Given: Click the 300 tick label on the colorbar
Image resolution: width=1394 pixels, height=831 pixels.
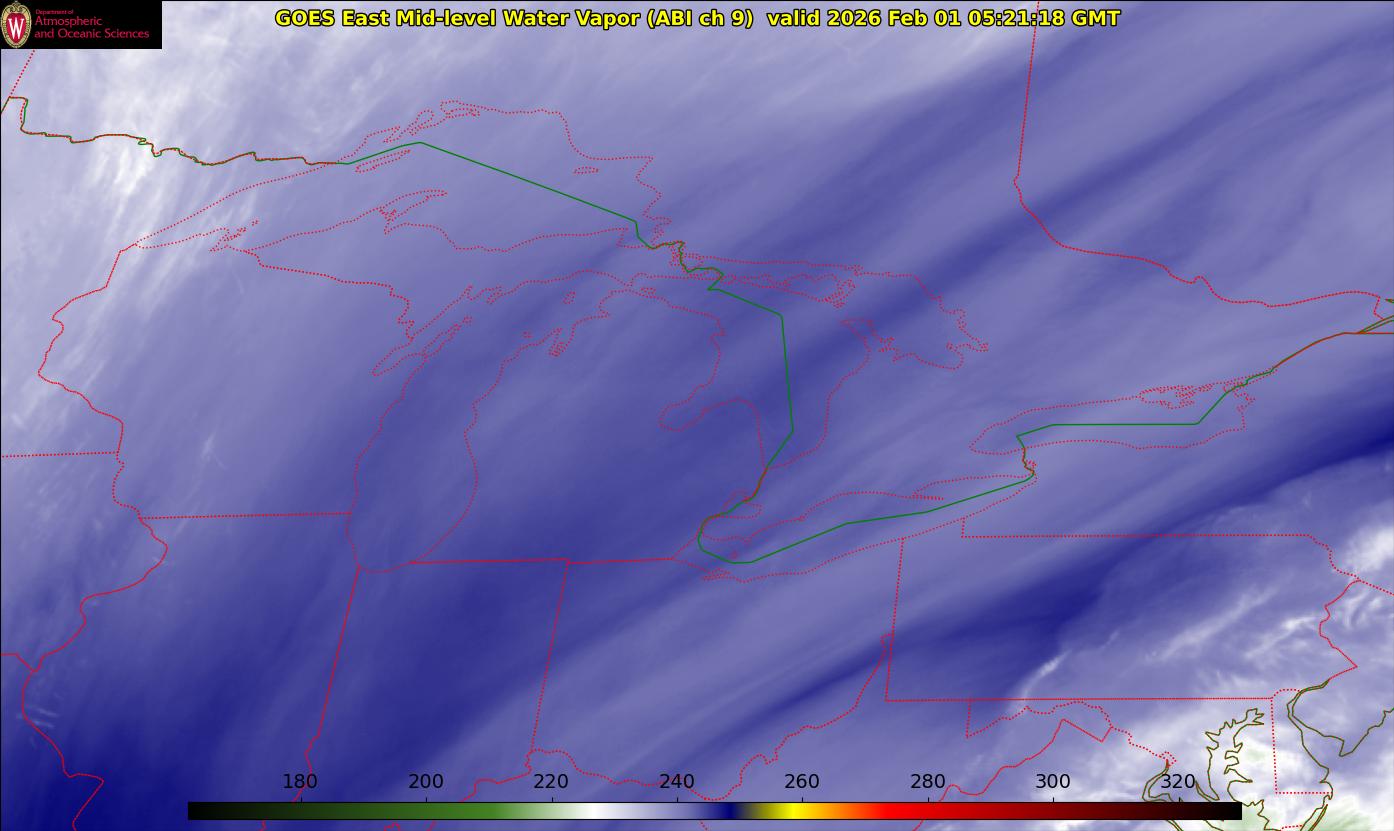Looking at the screenshot, I should tap(1053, 781).
